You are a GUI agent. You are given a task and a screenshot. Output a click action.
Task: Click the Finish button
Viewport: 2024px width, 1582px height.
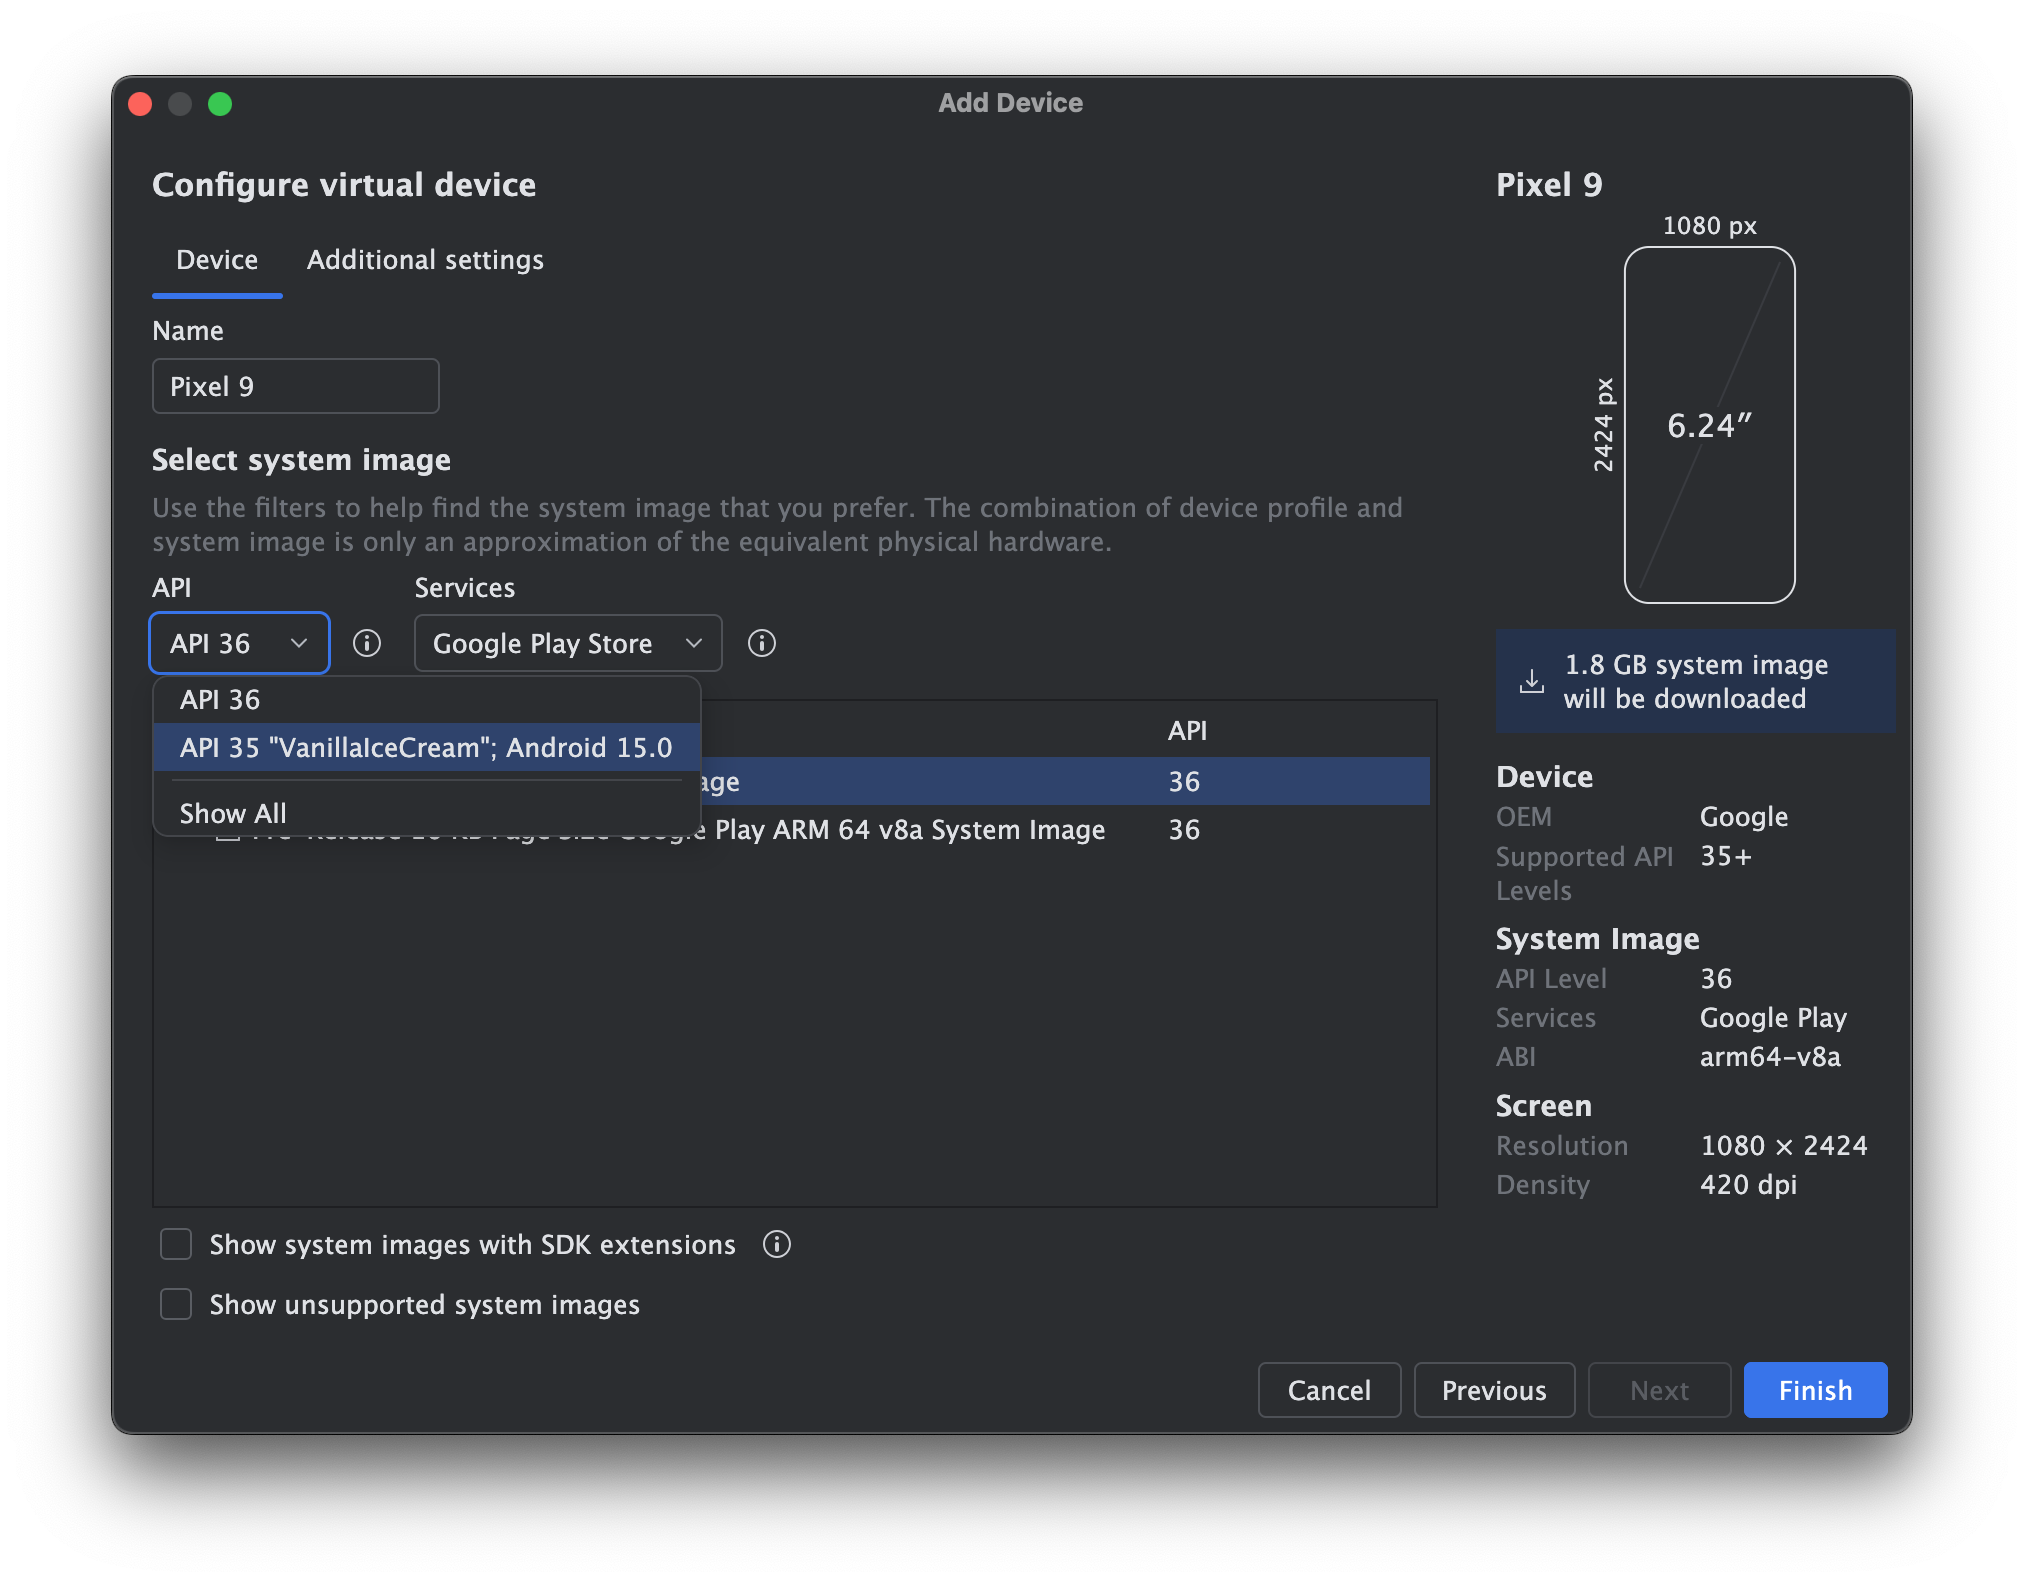1814,1390
